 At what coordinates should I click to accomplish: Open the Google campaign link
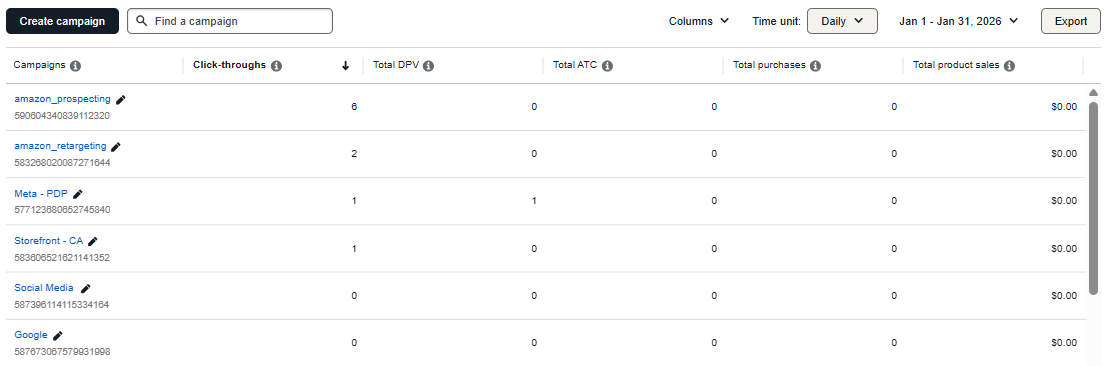(31, 335)
